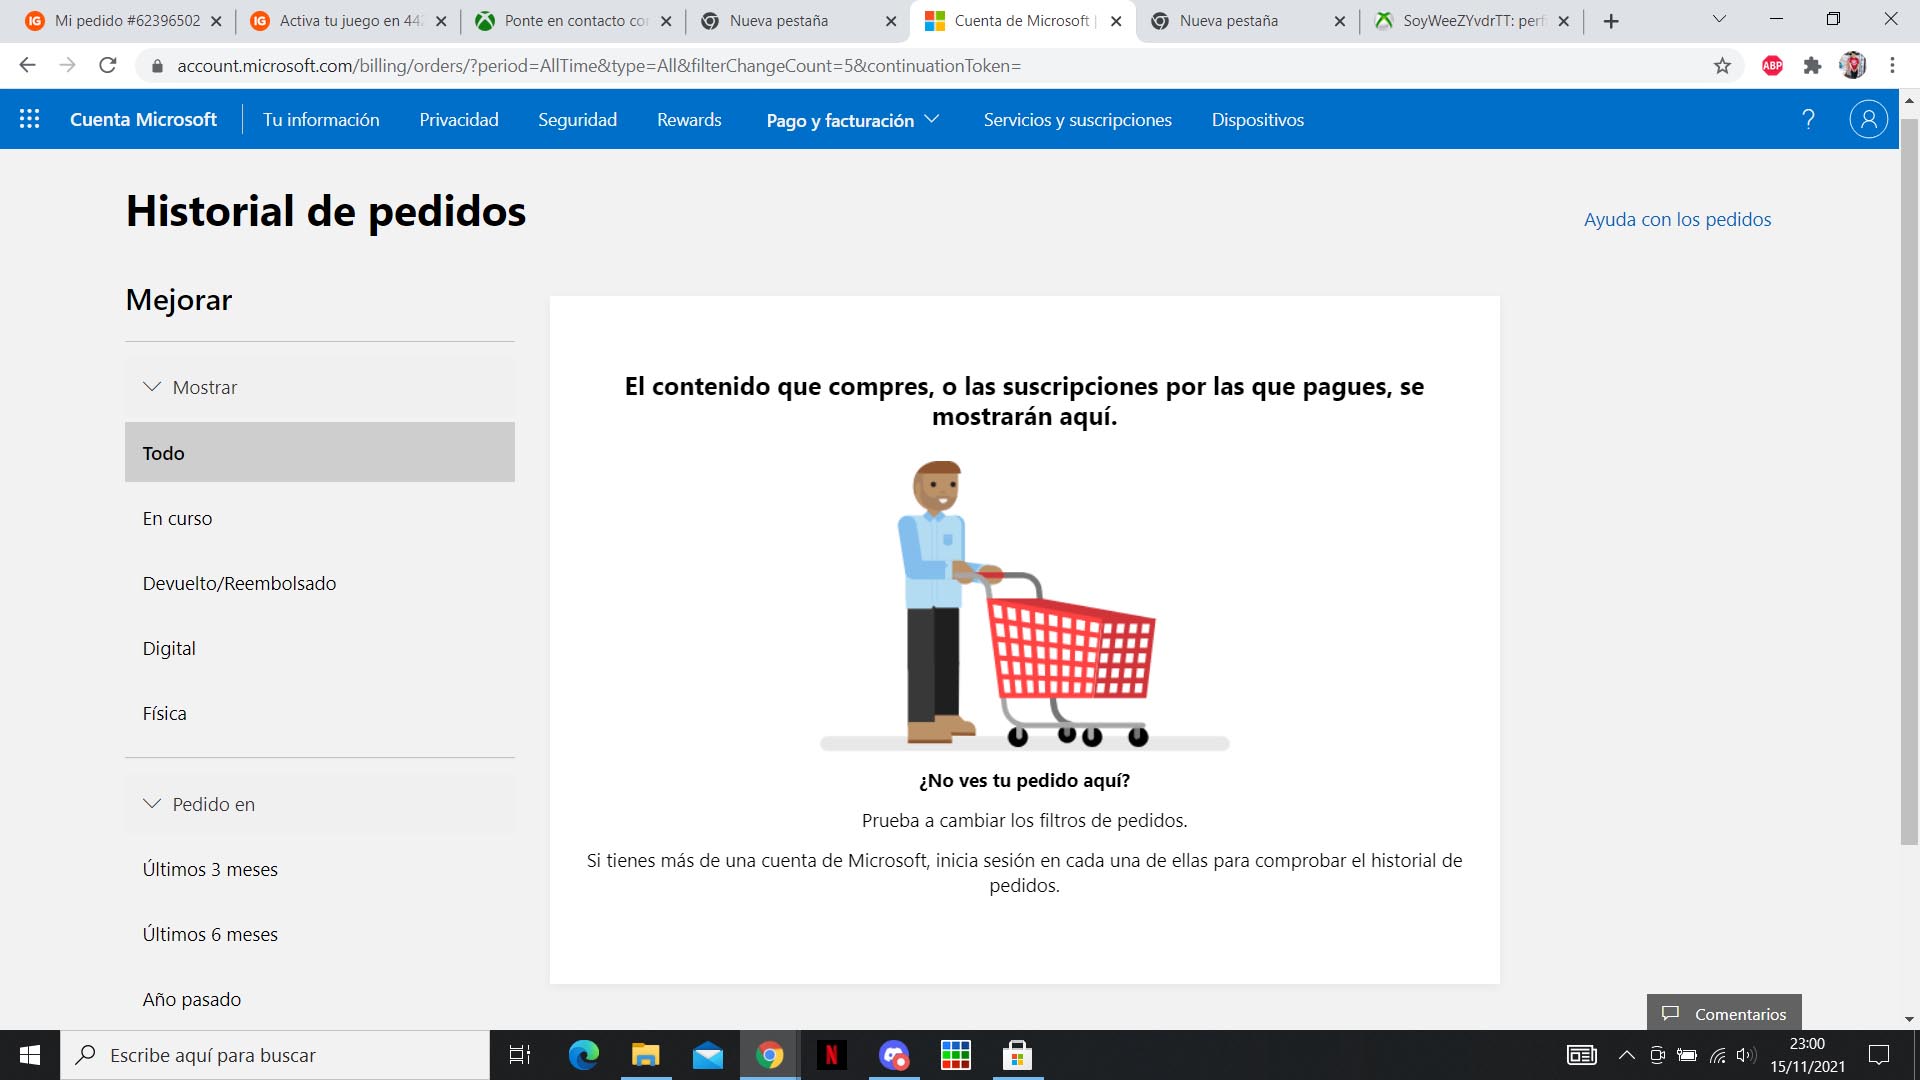Expand the Pago y facturación dropdown
Image resolution: width=1920 pixels, height=1080 pixels.
[852, 120]
